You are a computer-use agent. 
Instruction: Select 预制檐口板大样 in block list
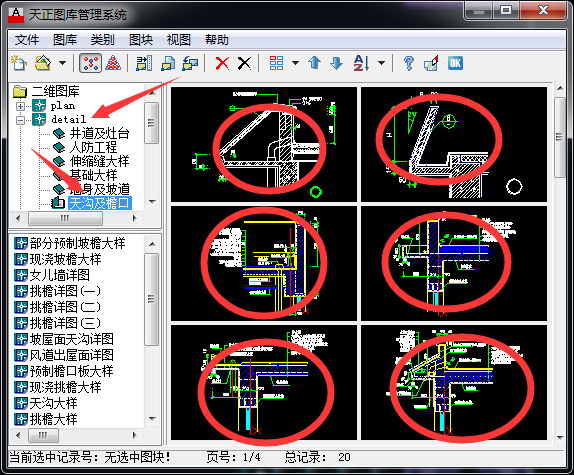point(71,371)
